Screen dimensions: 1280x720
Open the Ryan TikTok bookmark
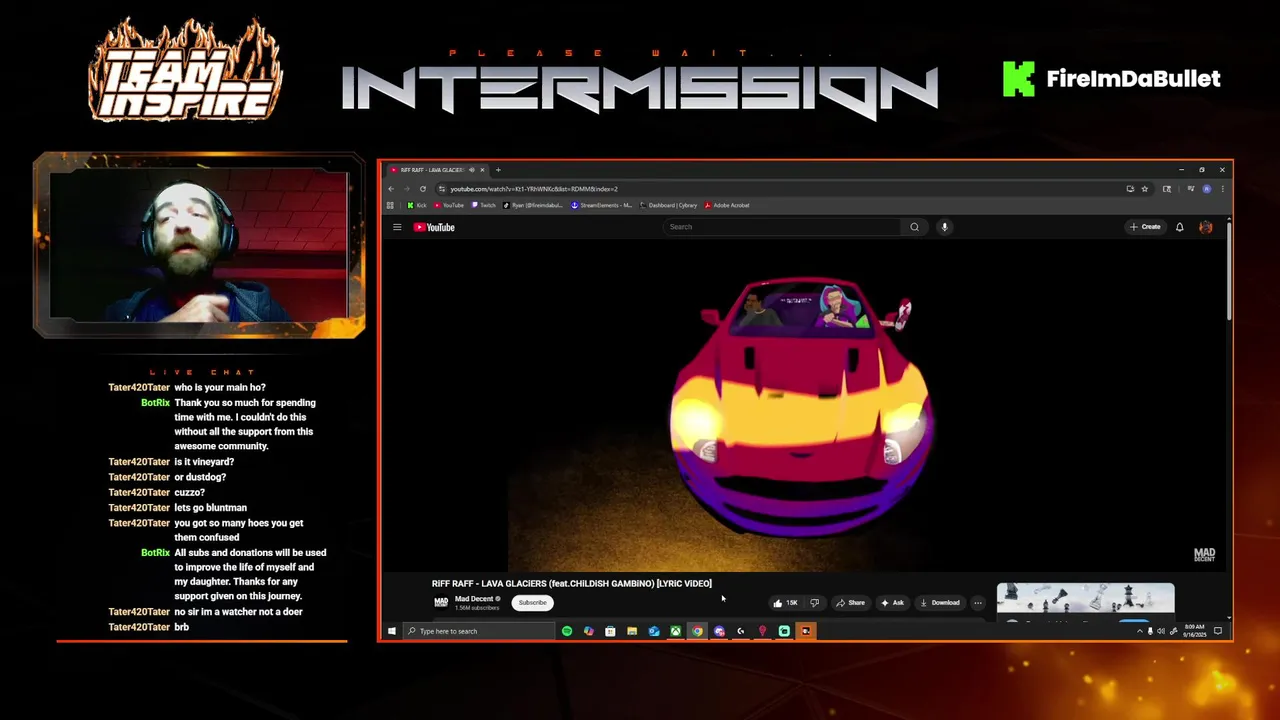point(533,205)
